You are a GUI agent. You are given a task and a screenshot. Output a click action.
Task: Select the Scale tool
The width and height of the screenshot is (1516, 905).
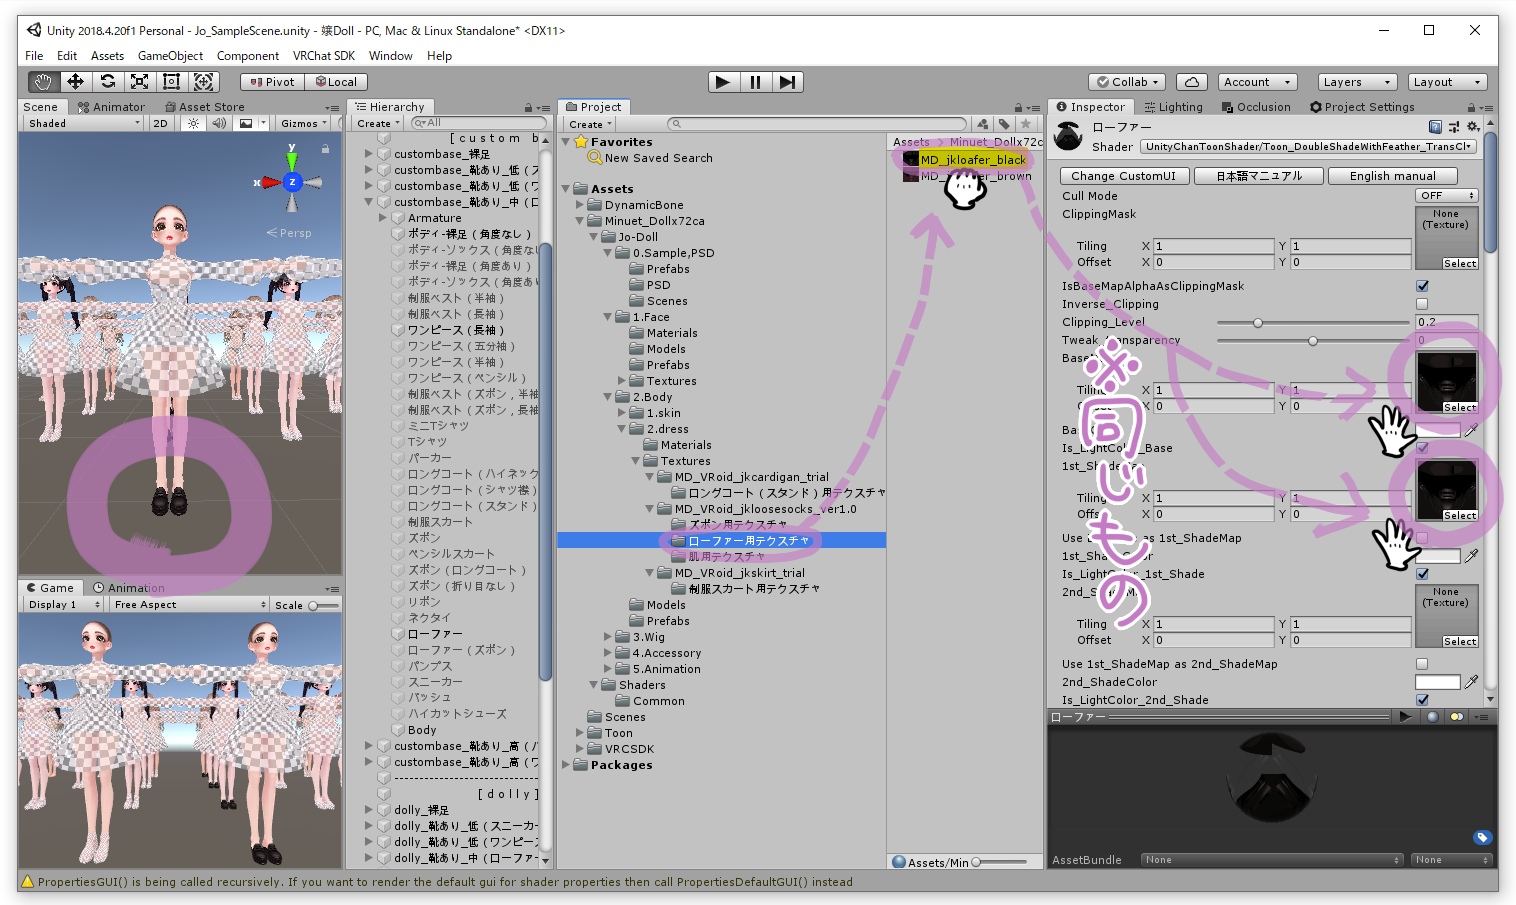point(140,82)
